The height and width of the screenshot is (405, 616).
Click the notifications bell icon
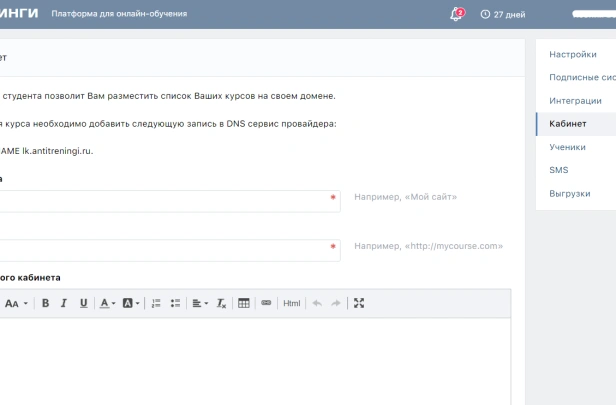(456, 14)
